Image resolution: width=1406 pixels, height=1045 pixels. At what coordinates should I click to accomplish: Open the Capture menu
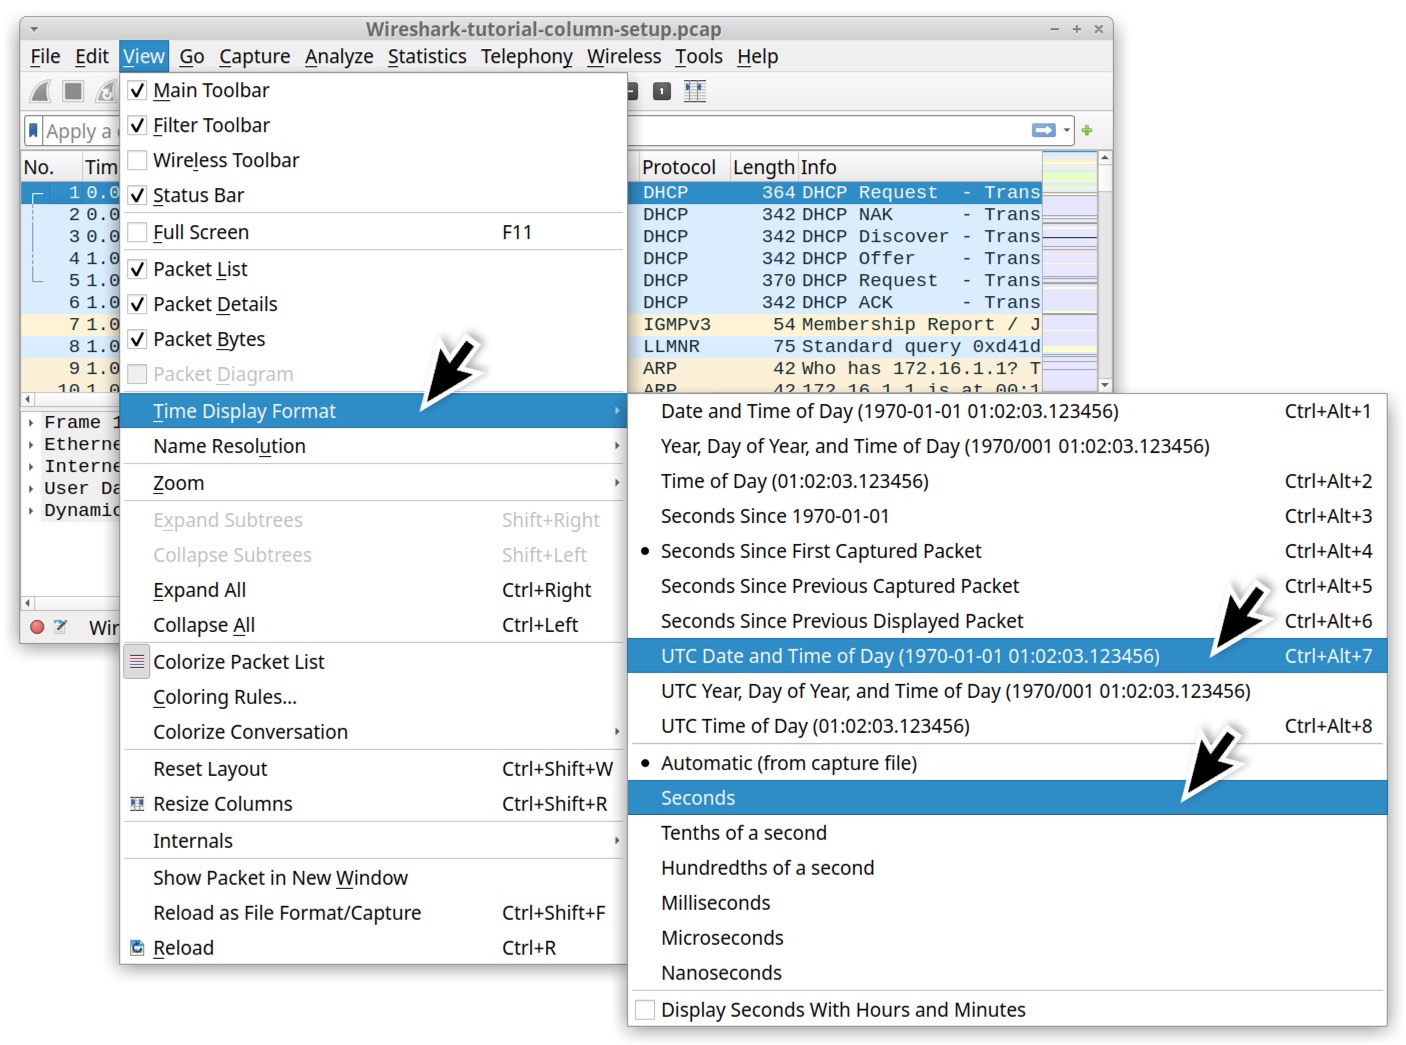point(255,57)
